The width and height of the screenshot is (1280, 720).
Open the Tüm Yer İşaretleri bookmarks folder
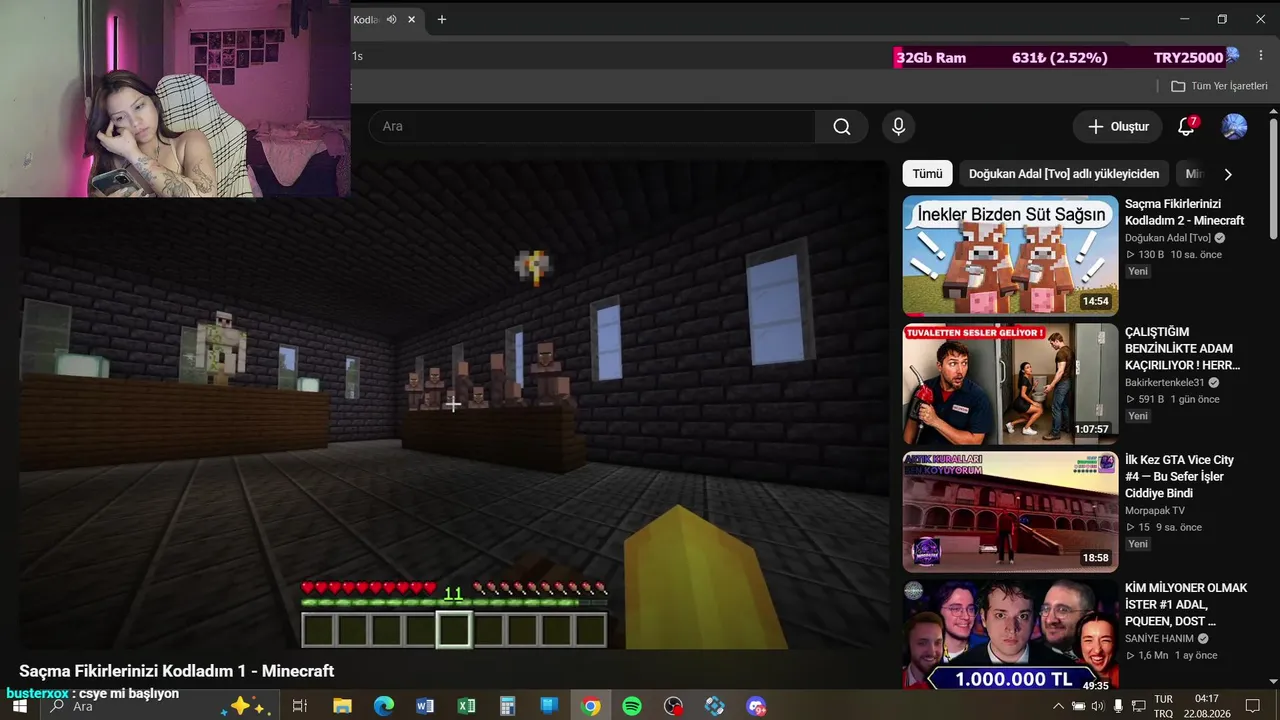click(1219, 86)
